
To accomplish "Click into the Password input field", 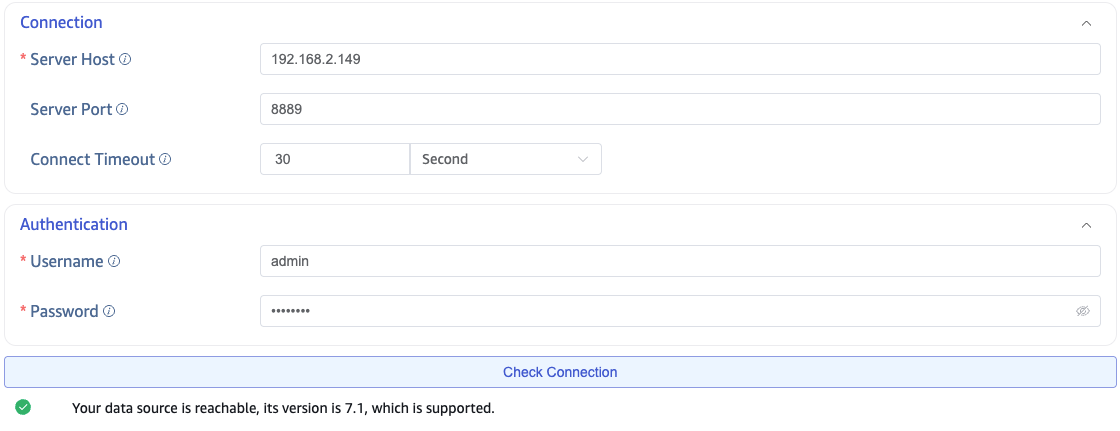I will coord(660,311).
